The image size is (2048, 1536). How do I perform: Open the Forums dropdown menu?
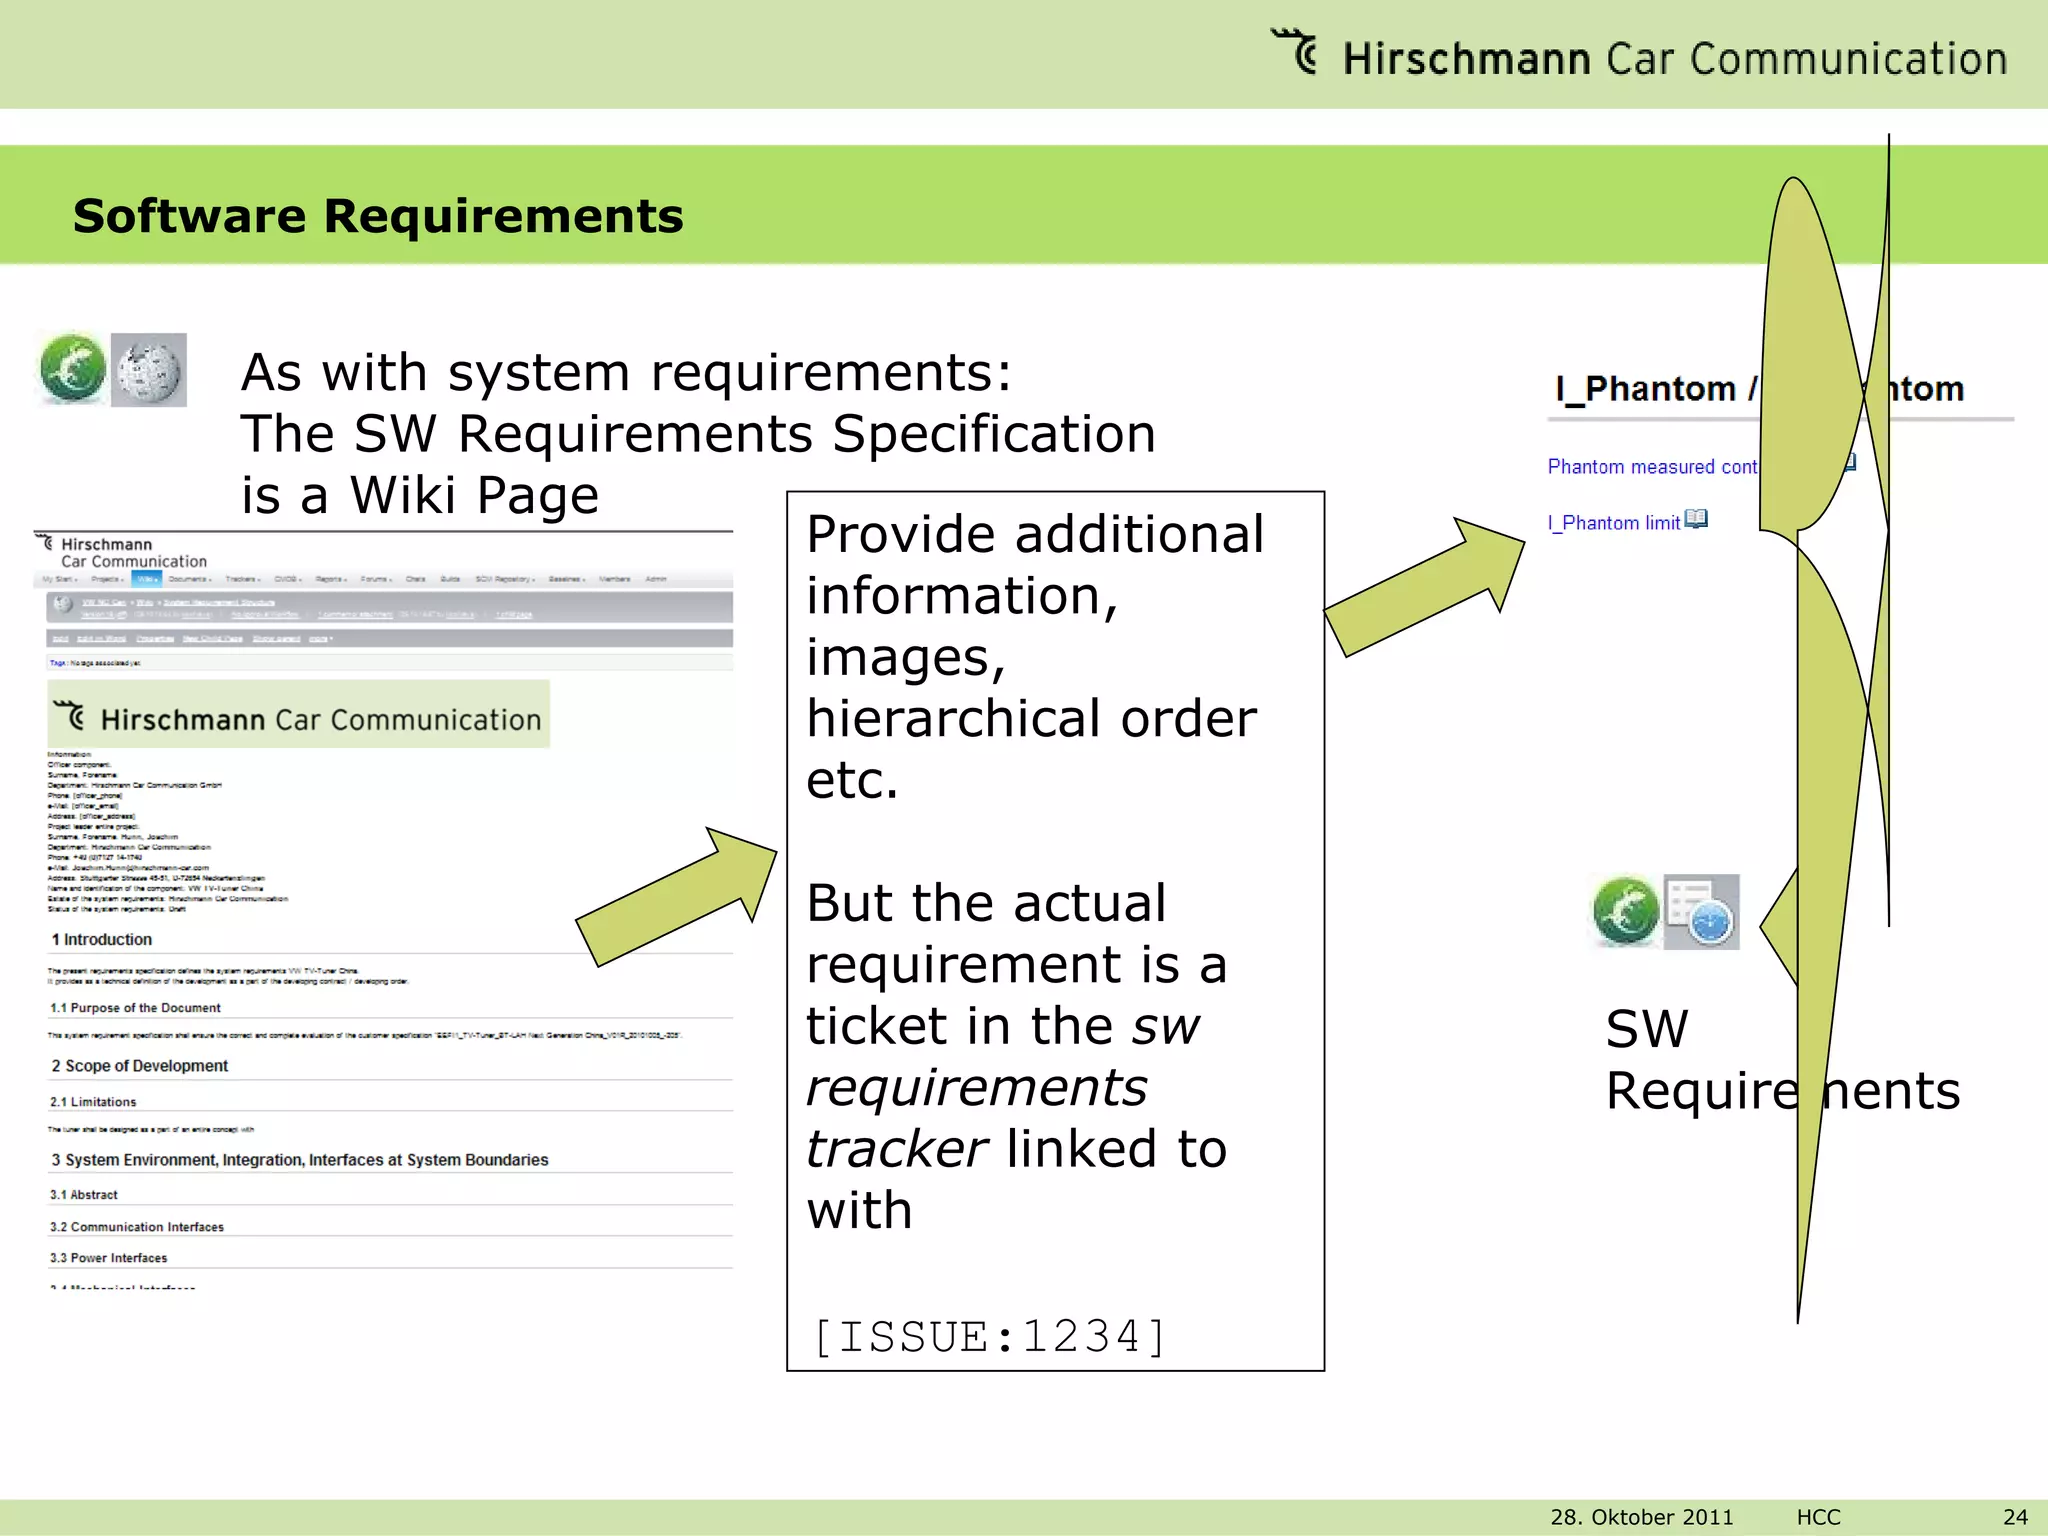pyautogui.click(x=376, y=579)
